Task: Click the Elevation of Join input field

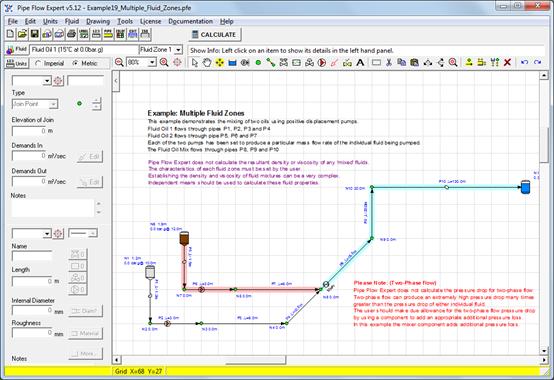Action: click(x=29, y=131)
